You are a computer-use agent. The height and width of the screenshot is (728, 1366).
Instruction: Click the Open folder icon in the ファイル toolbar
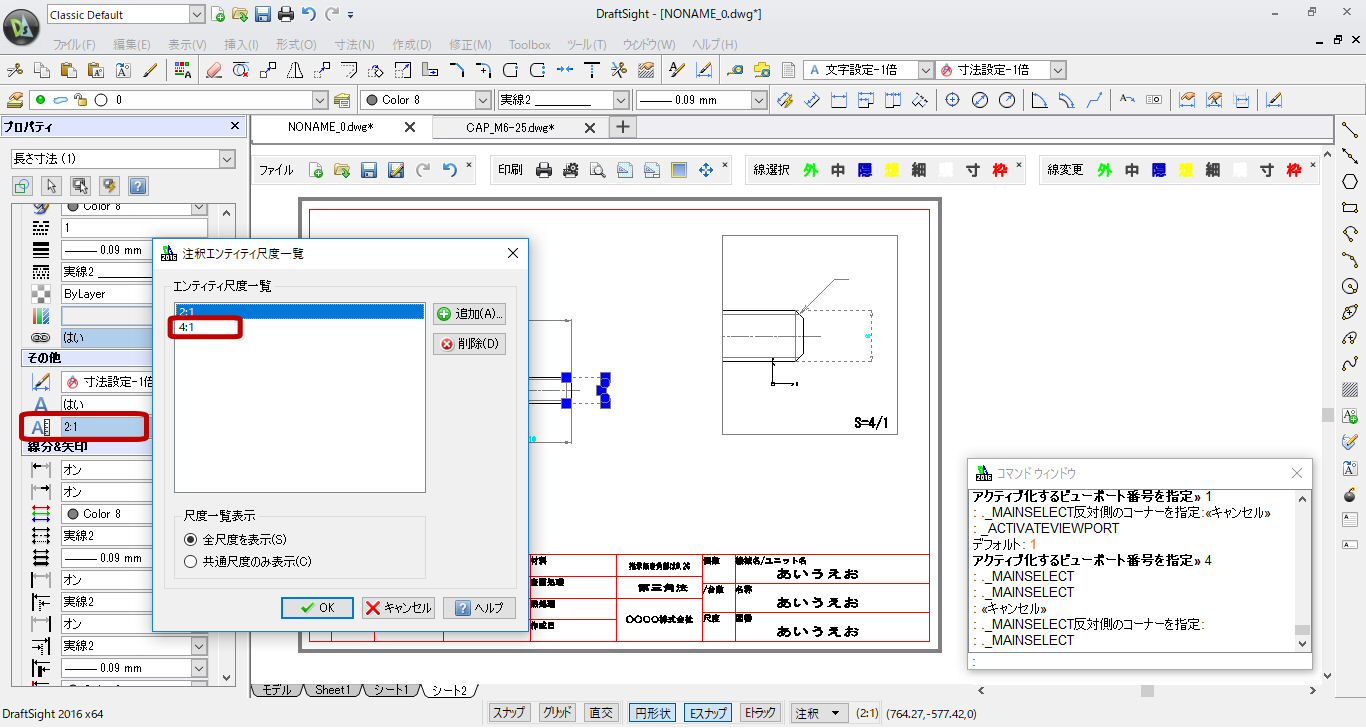pyautogui.click(x=342, y=170)
